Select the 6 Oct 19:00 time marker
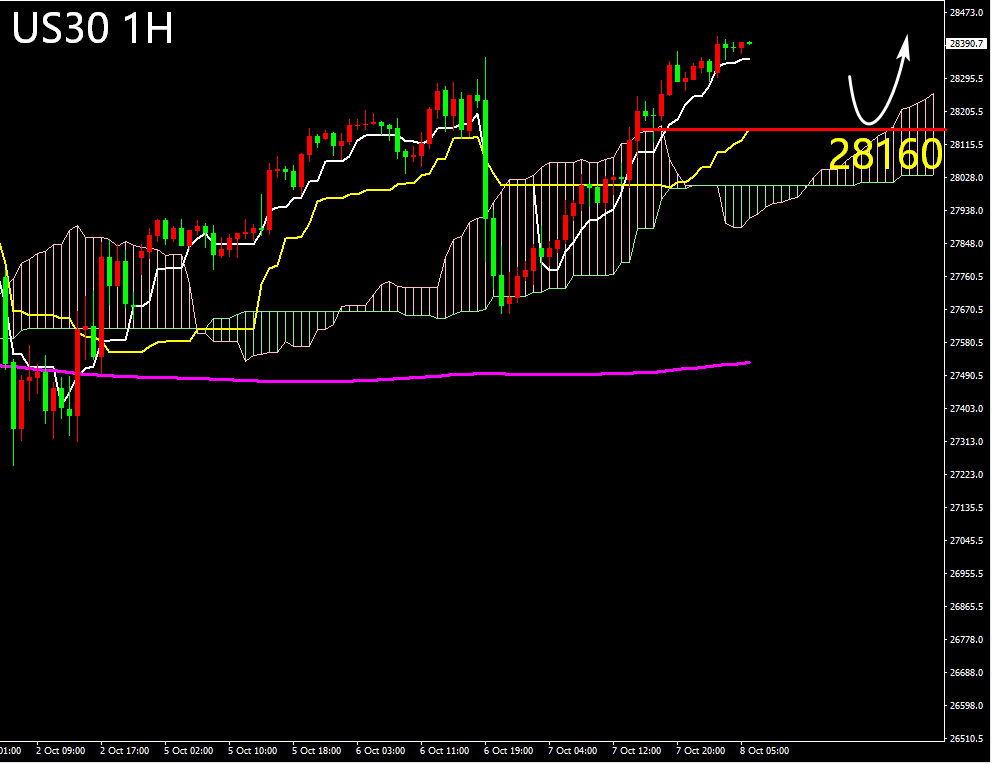Viewport: 992px width, 764px height. pos(508,750)
